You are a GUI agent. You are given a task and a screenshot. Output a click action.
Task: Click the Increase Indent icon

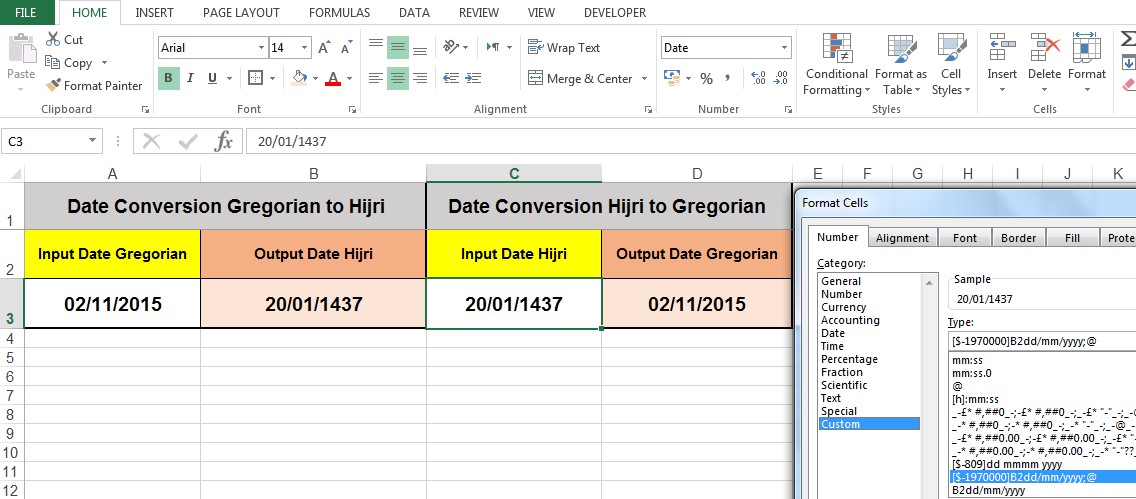tap(475, 79)
